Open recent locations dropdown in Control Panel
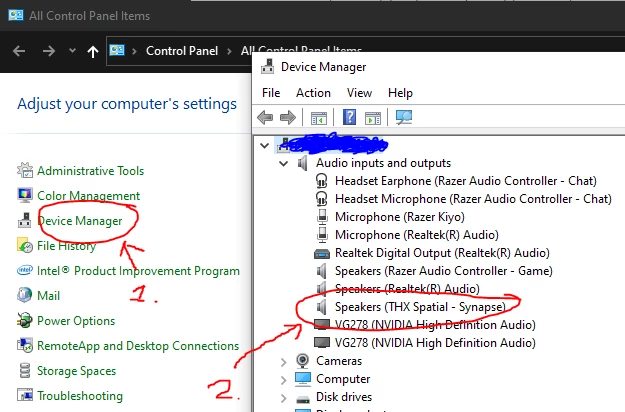 [x=72, y=51]
